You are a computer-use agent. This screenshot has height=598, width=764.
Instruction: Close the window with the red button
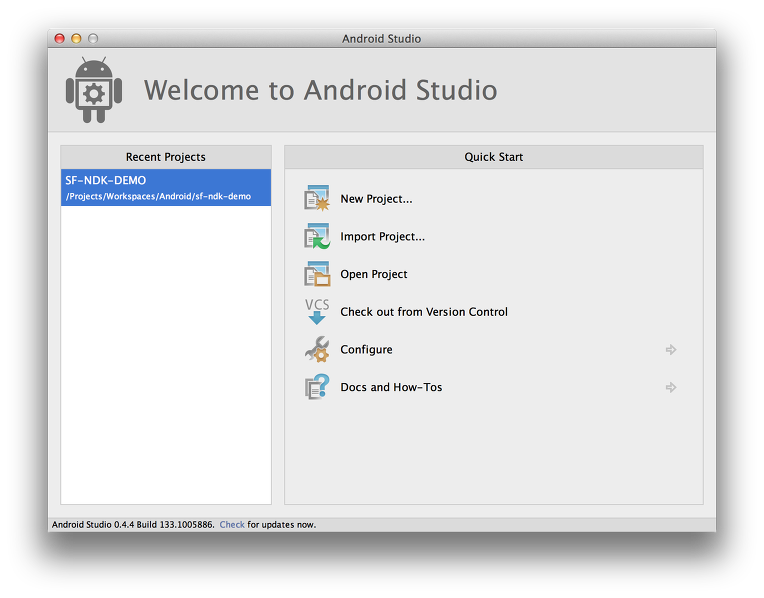[x=59, y=39]
